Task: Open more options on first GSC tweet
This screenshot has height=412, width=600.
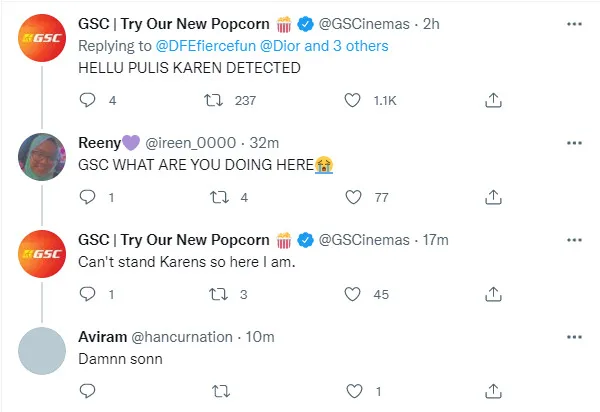Action: point(572,23)
